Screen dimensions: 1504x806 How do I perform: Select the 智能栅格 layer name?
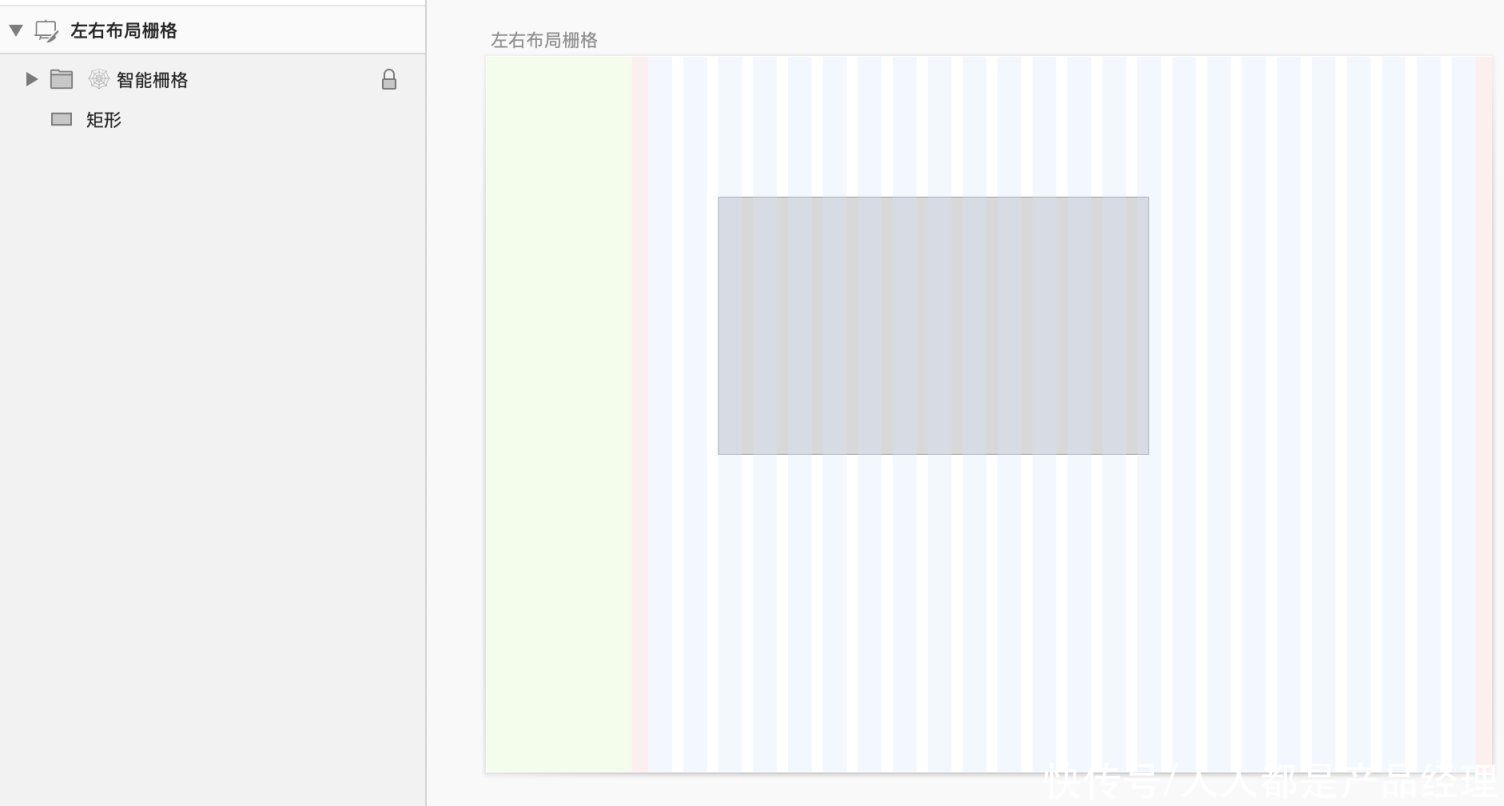(x=152, y=80)
